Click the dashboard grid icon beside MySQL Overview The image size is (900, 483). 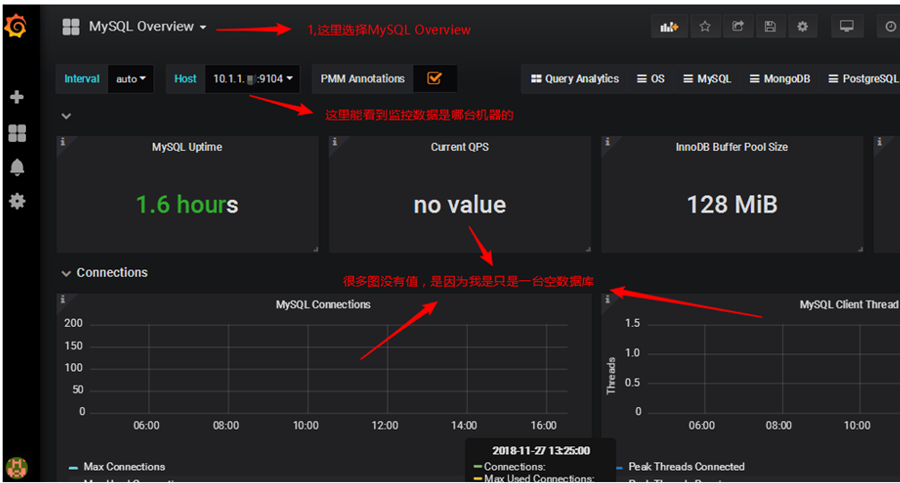click(x=71, y=27)
